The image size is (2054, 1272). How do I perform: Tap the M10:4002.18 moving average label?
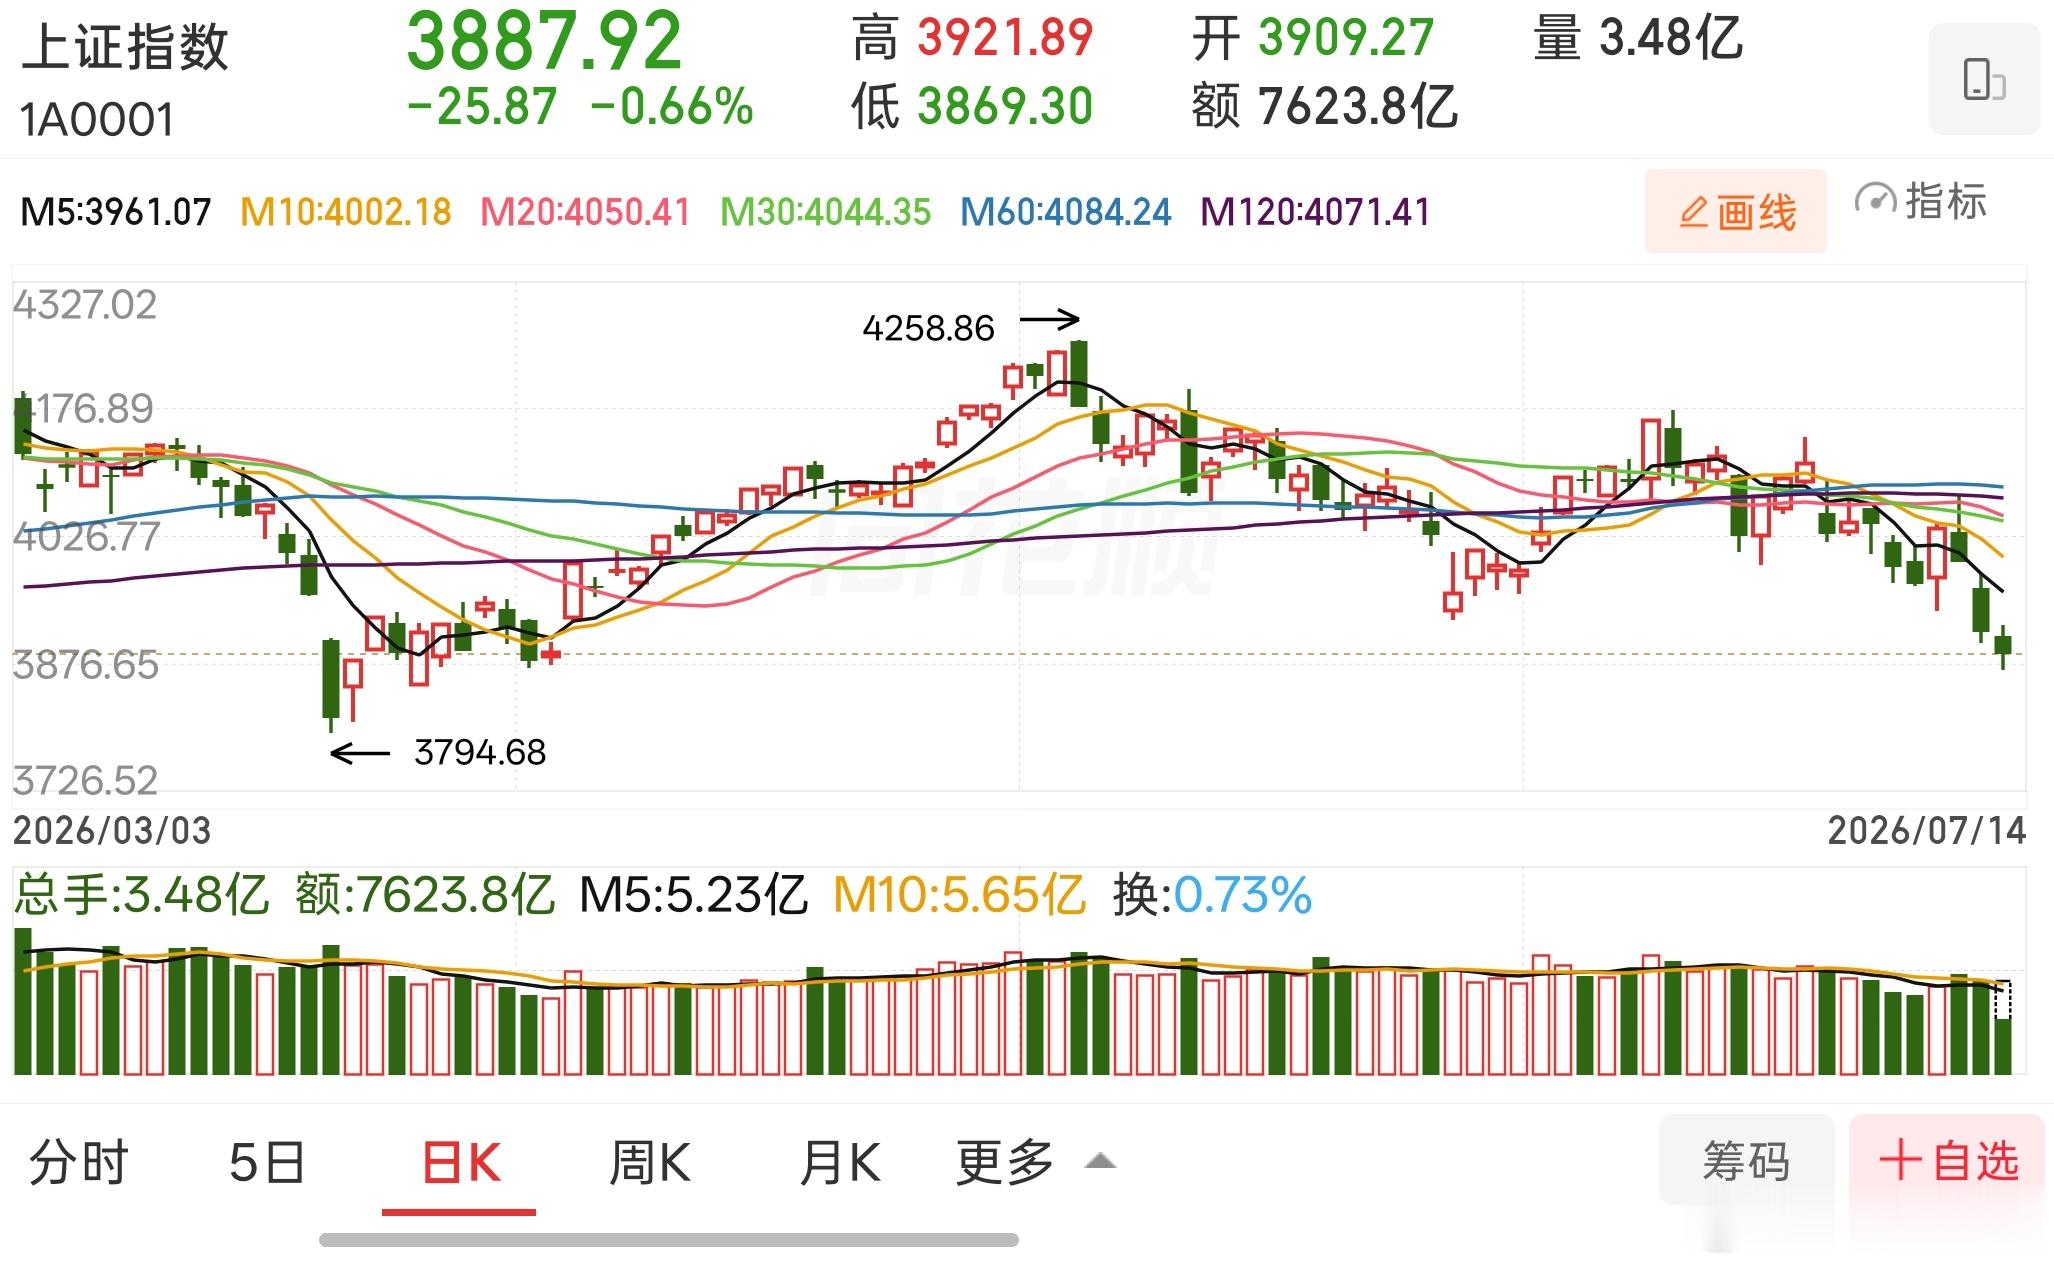tap(346, 212)
